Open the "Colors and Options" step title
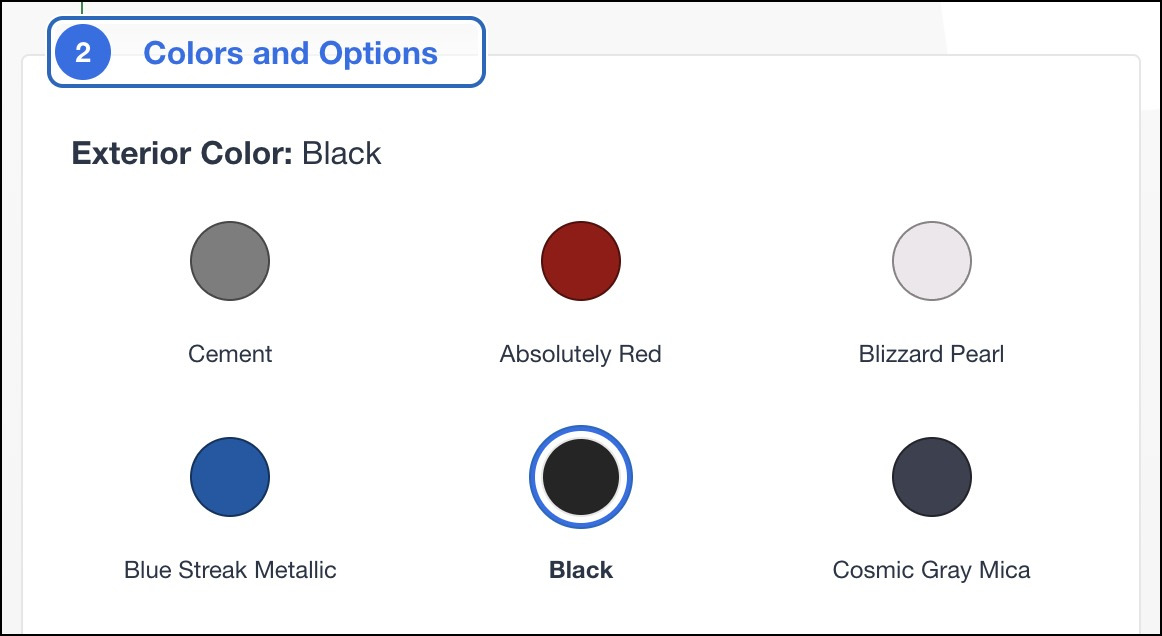Screen dimensions: 1162x636 tap(290, 53)
